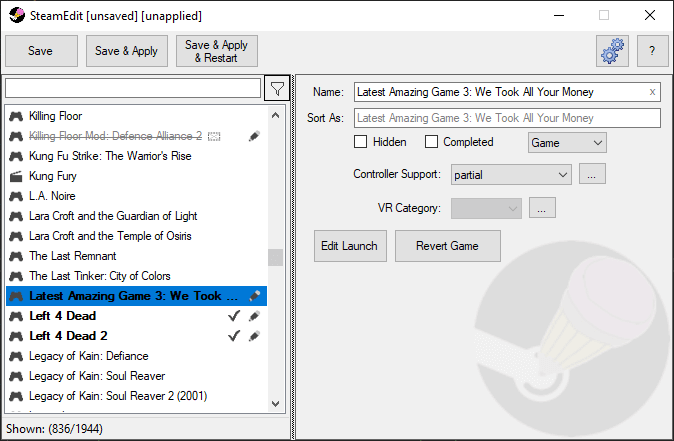Select Kung Fury in the list
The width and height of the screenshot is (674, 441).
(x=136, y=176)
